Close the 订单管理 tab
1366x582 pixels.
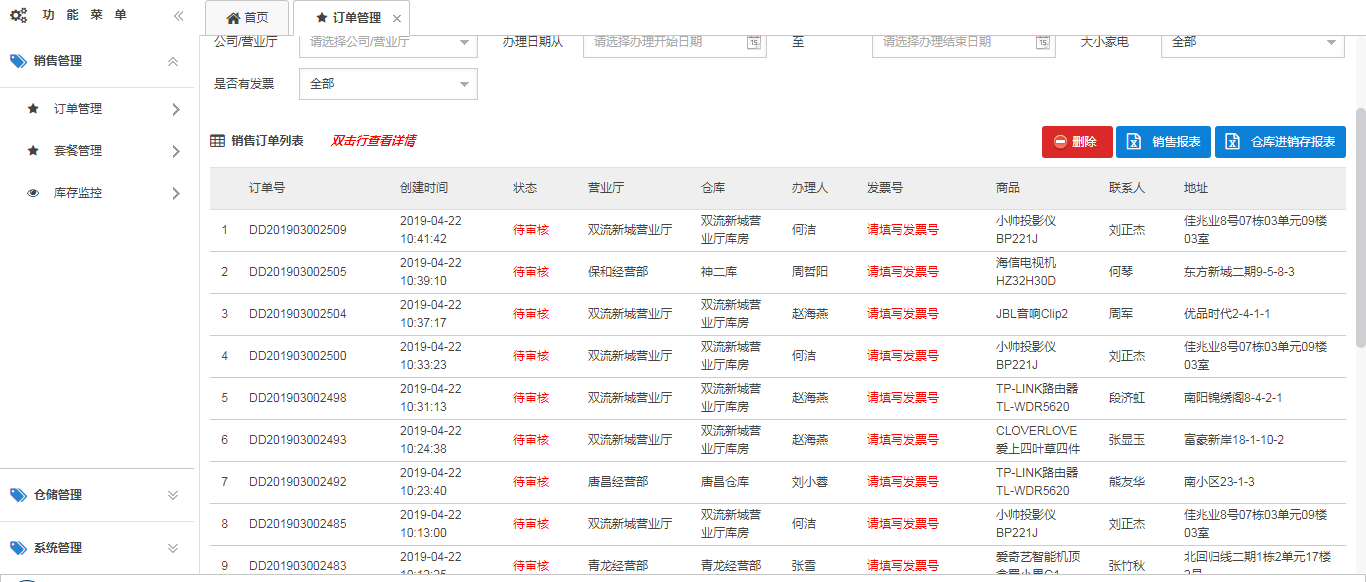tap(397, 19)
